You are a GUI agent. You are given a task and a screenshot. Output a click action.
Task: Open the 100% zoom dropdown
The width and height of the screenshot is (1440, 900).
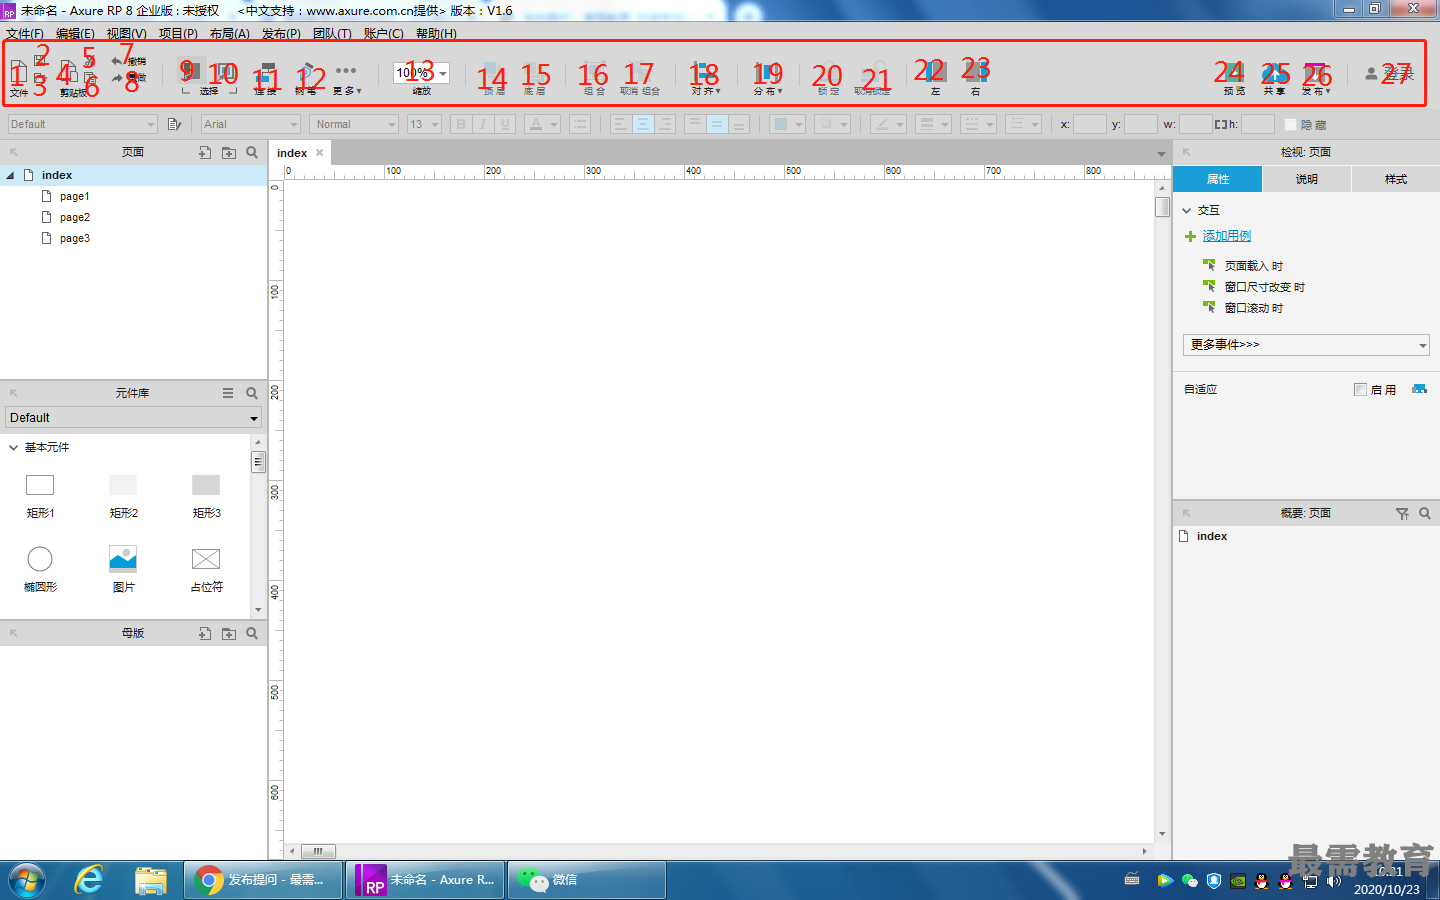[x=421, y=73]
